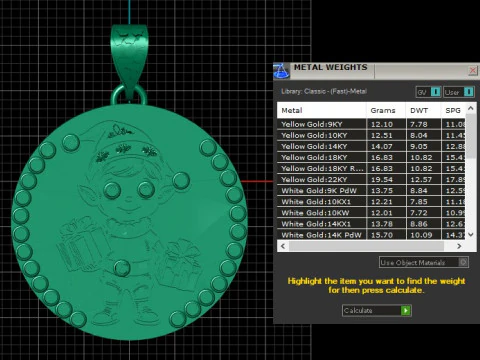This screenshot has height=360, width=480.
Task: Toggle the GV switch
Action: (429, 92)
